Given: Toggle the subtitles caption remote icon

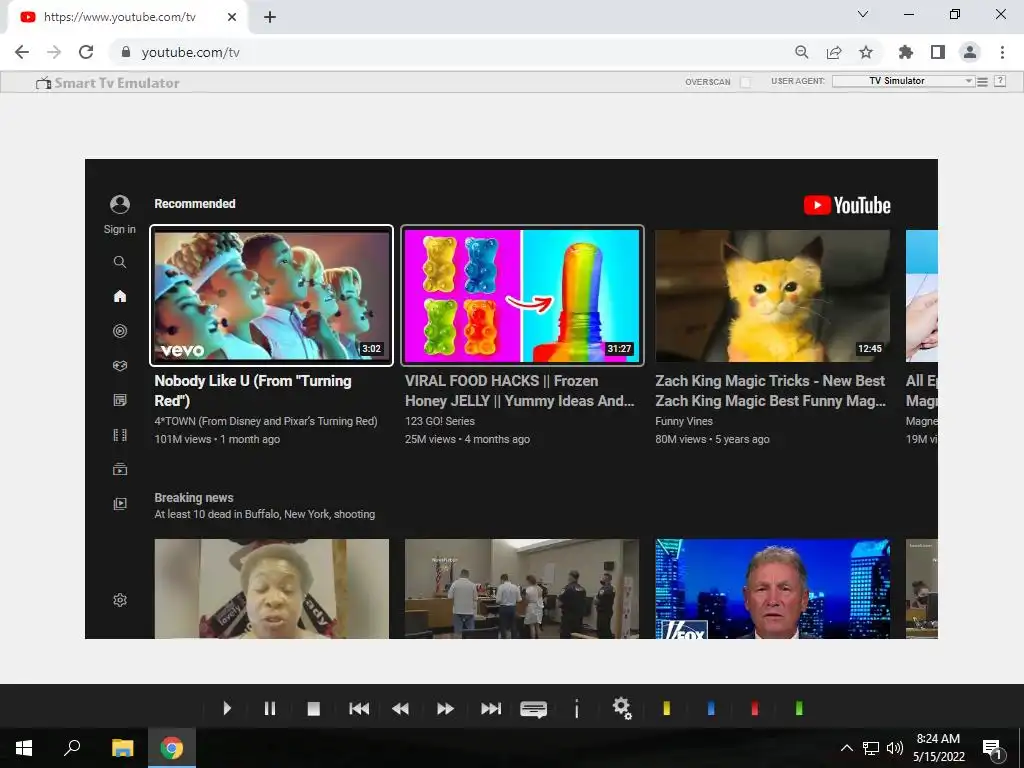Looking at the screenshot, I should 534,709.
